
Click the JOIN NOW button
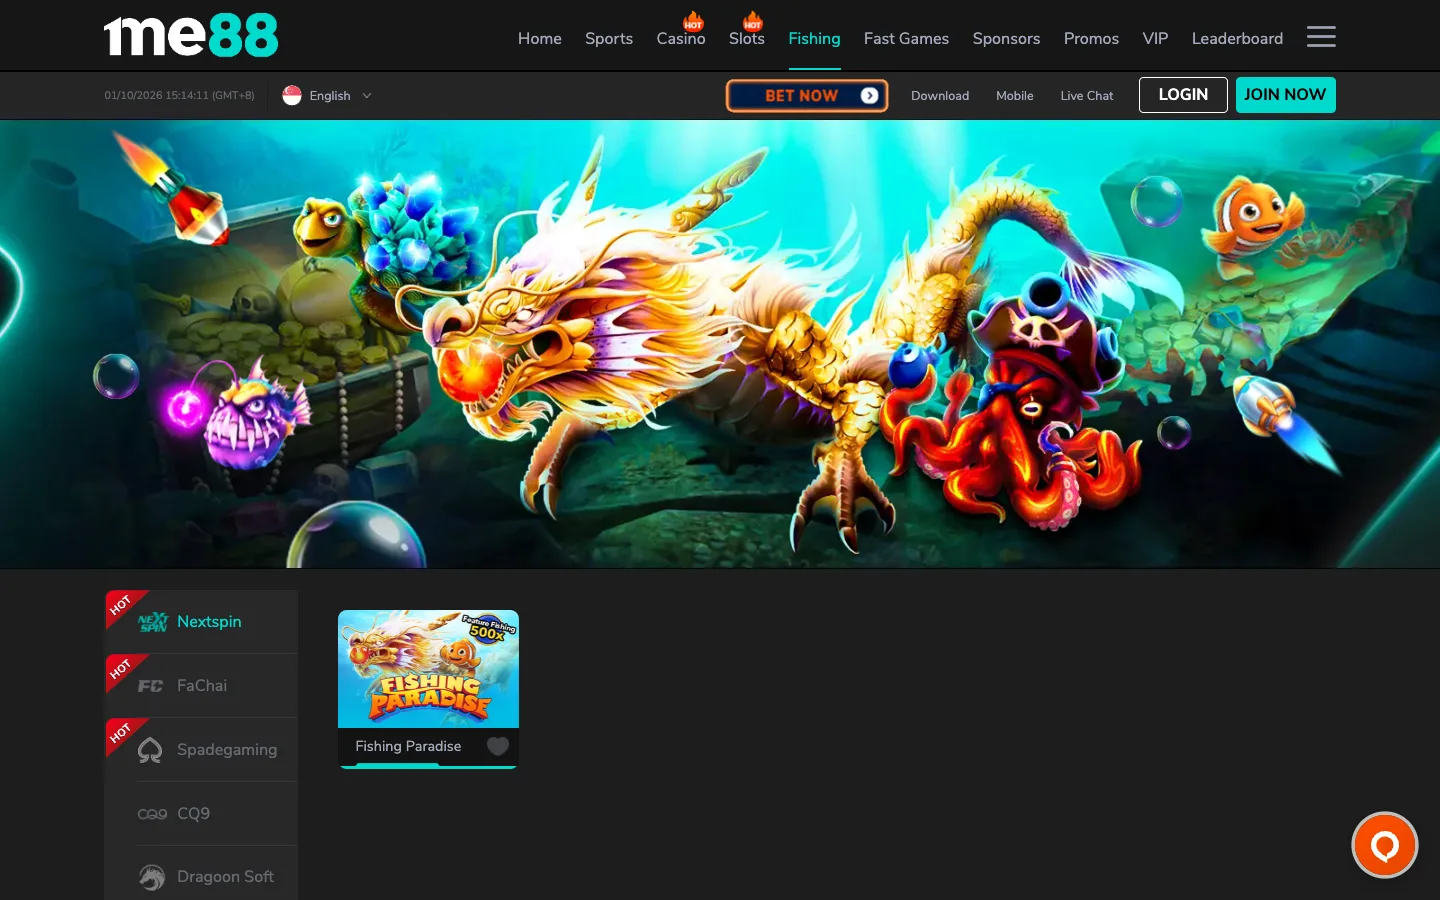point(1286,95)
